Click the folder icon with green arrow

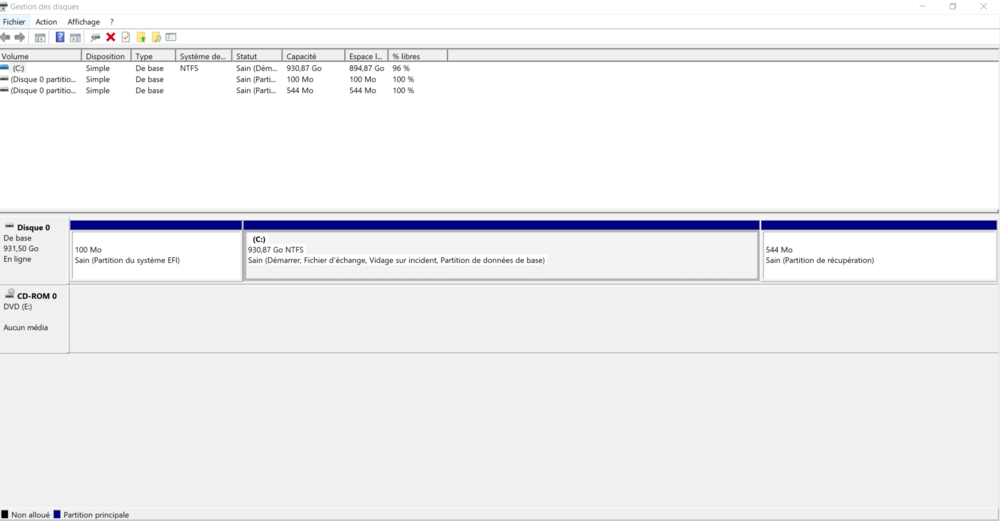[141, 37]
